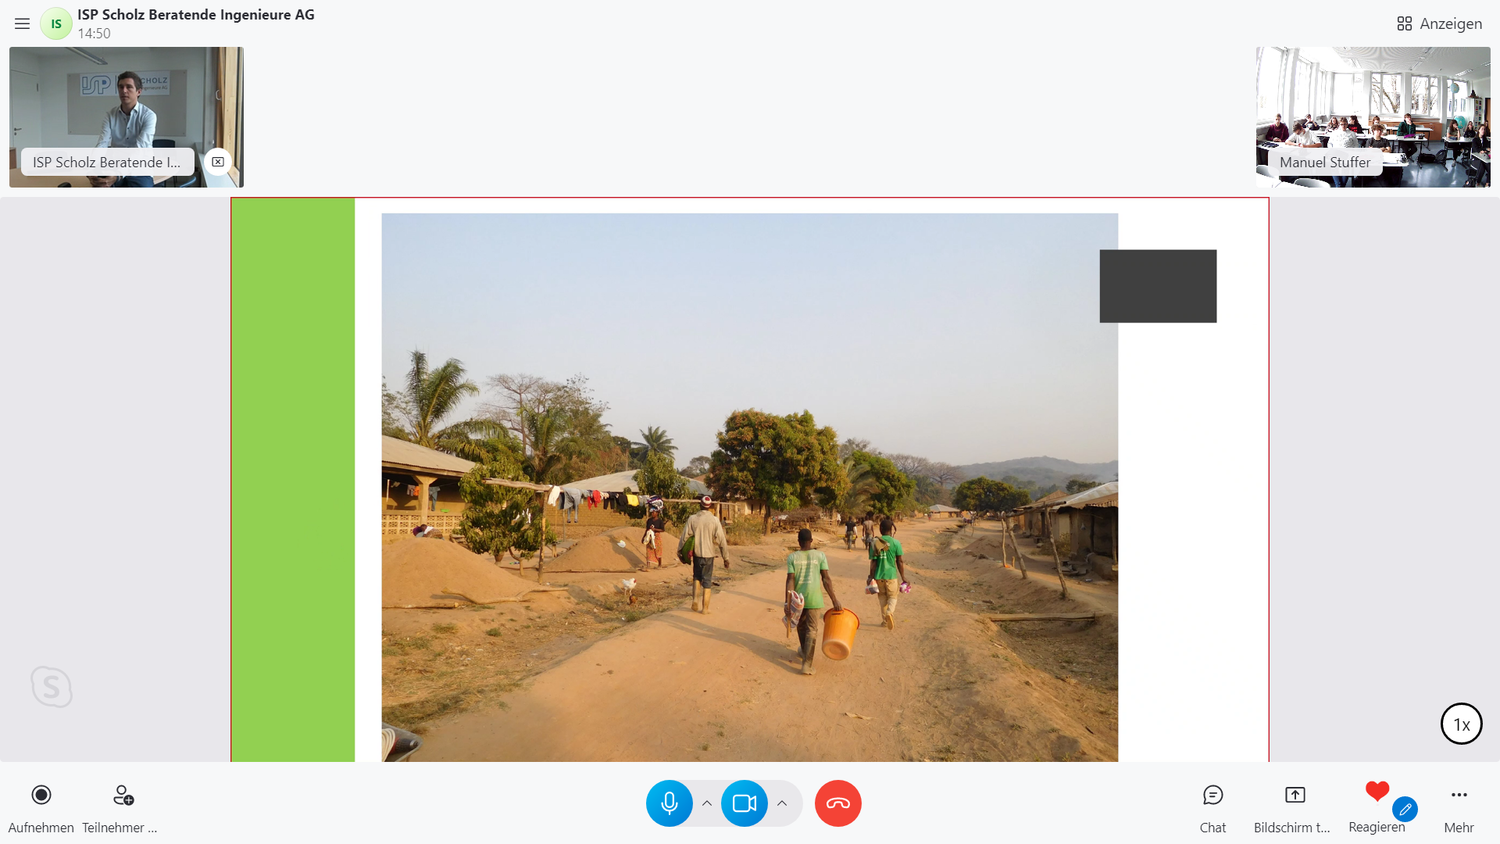Open the hamburger menu
The height and width of the screenshot is (844, 1500).
pyautogui.click(x=22, y=23)
